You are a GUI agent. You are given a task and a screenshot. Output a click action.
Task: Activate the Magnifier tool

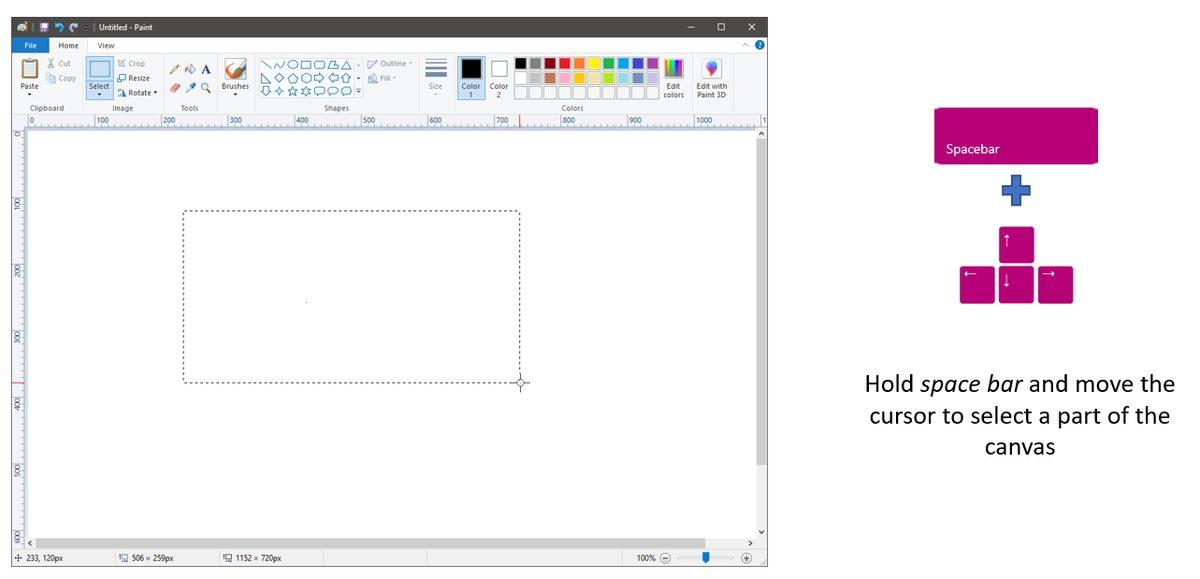204,86
